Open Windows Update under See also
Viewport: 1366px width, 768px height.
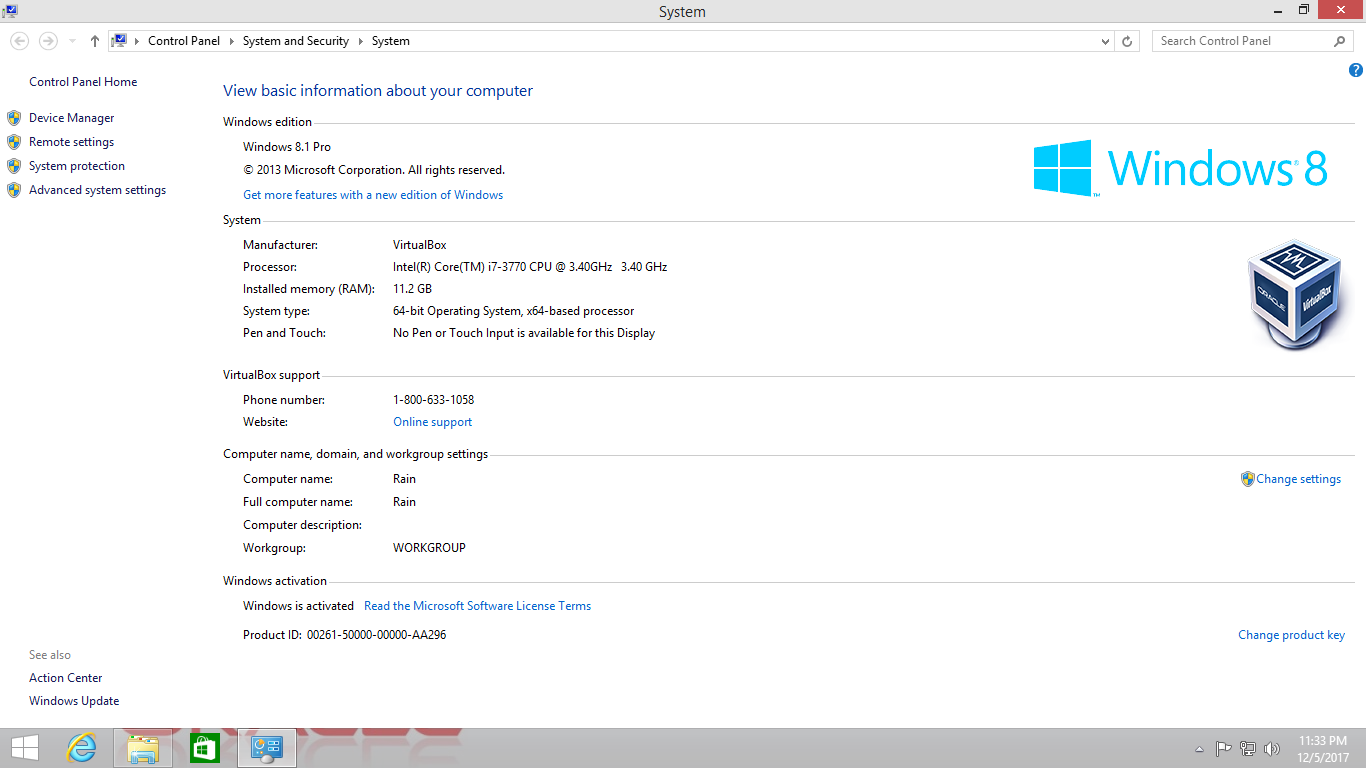pos(74,701)
